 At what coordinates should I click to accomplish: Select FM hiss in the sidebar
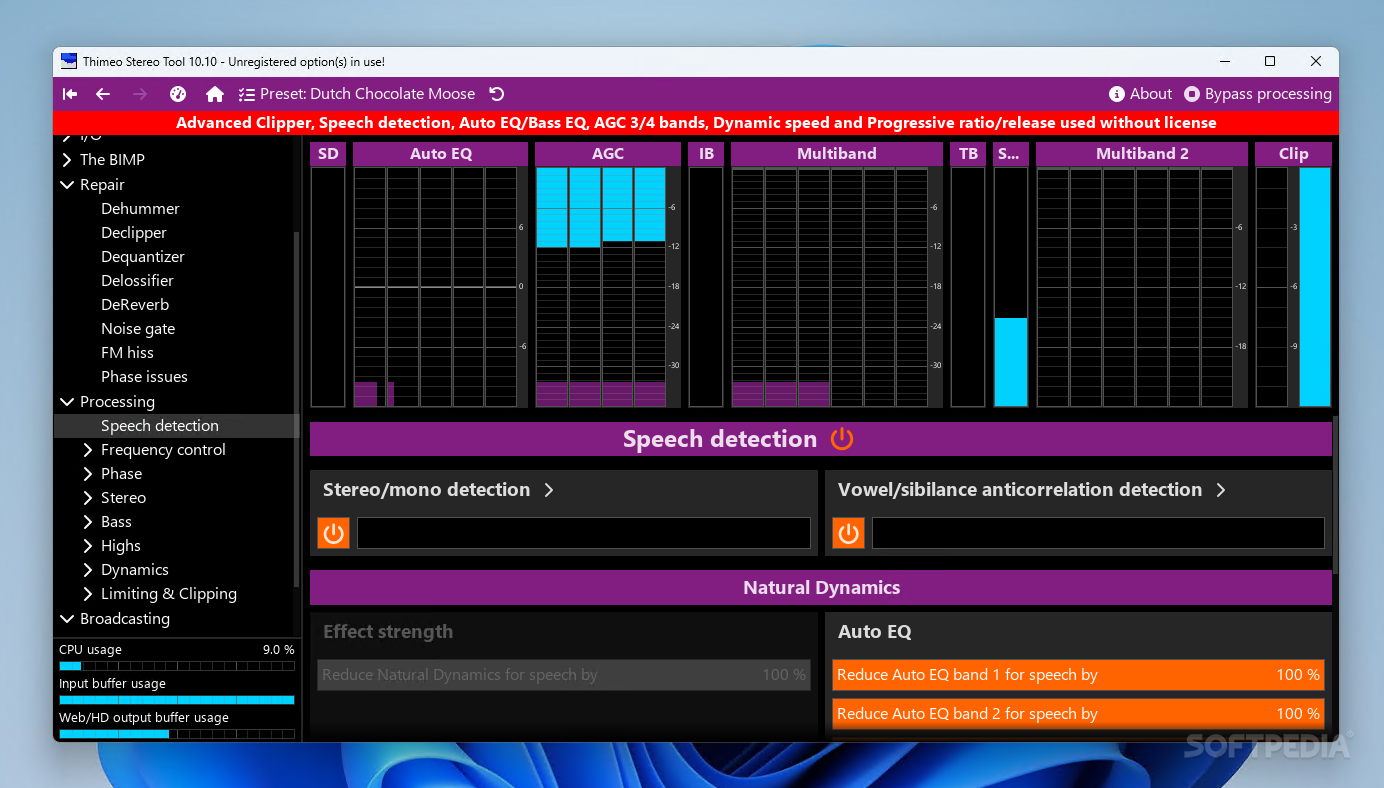pyautogui.click(x=127, y=353)
